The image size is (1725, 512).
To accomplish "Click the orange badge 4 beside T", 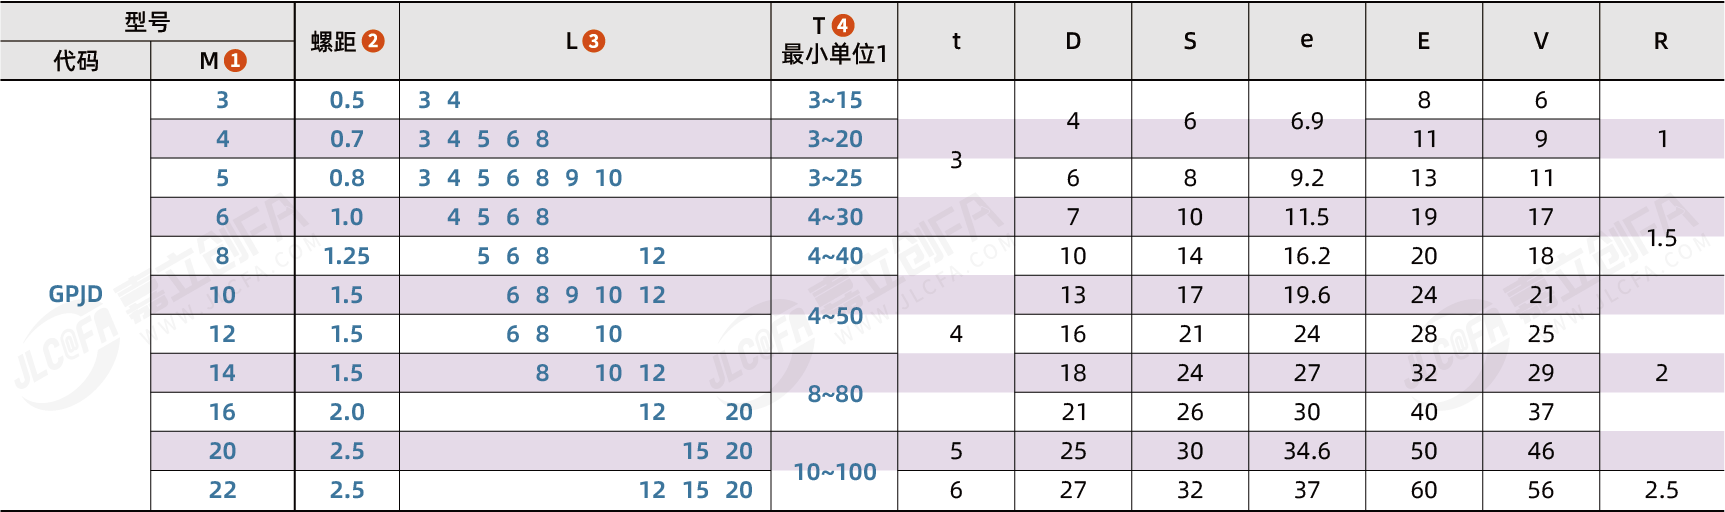I will coord(843,26).
